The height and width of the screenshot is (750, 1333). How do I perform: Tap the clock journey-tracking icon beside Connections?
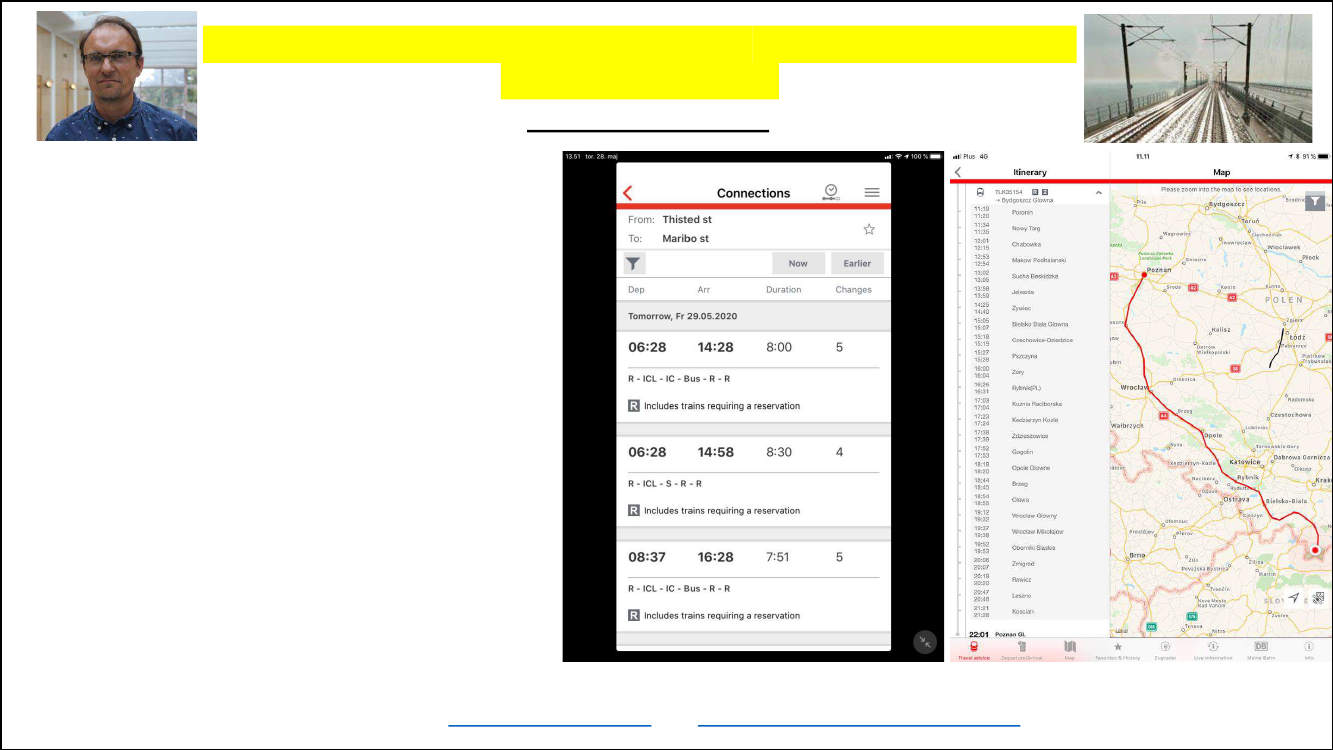(830, 192)
